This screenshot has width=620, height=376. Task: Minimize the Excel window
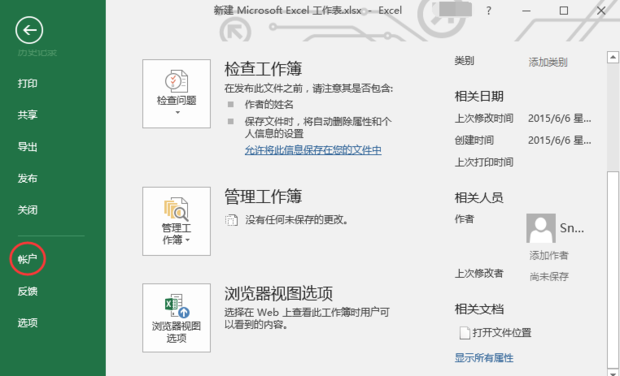click(526, 11)
